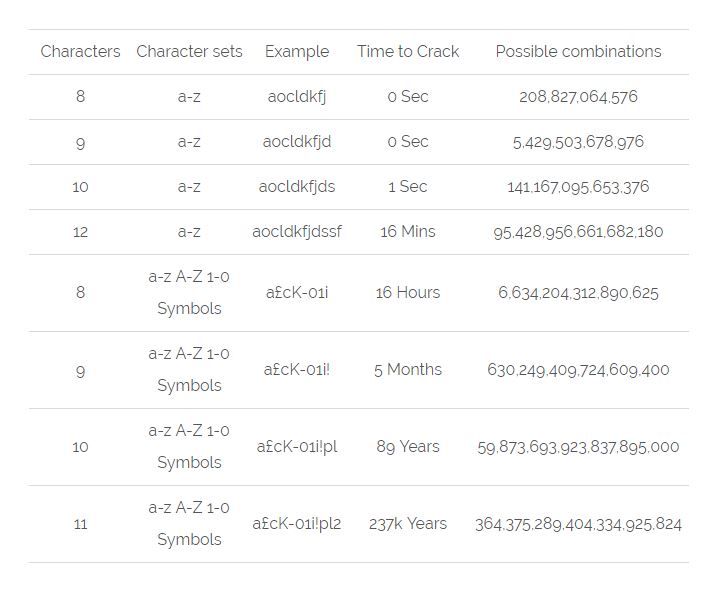Viewport: 722px width, 590px height.
Task: Click the 237k Years time cell
Action: point(408,524)
